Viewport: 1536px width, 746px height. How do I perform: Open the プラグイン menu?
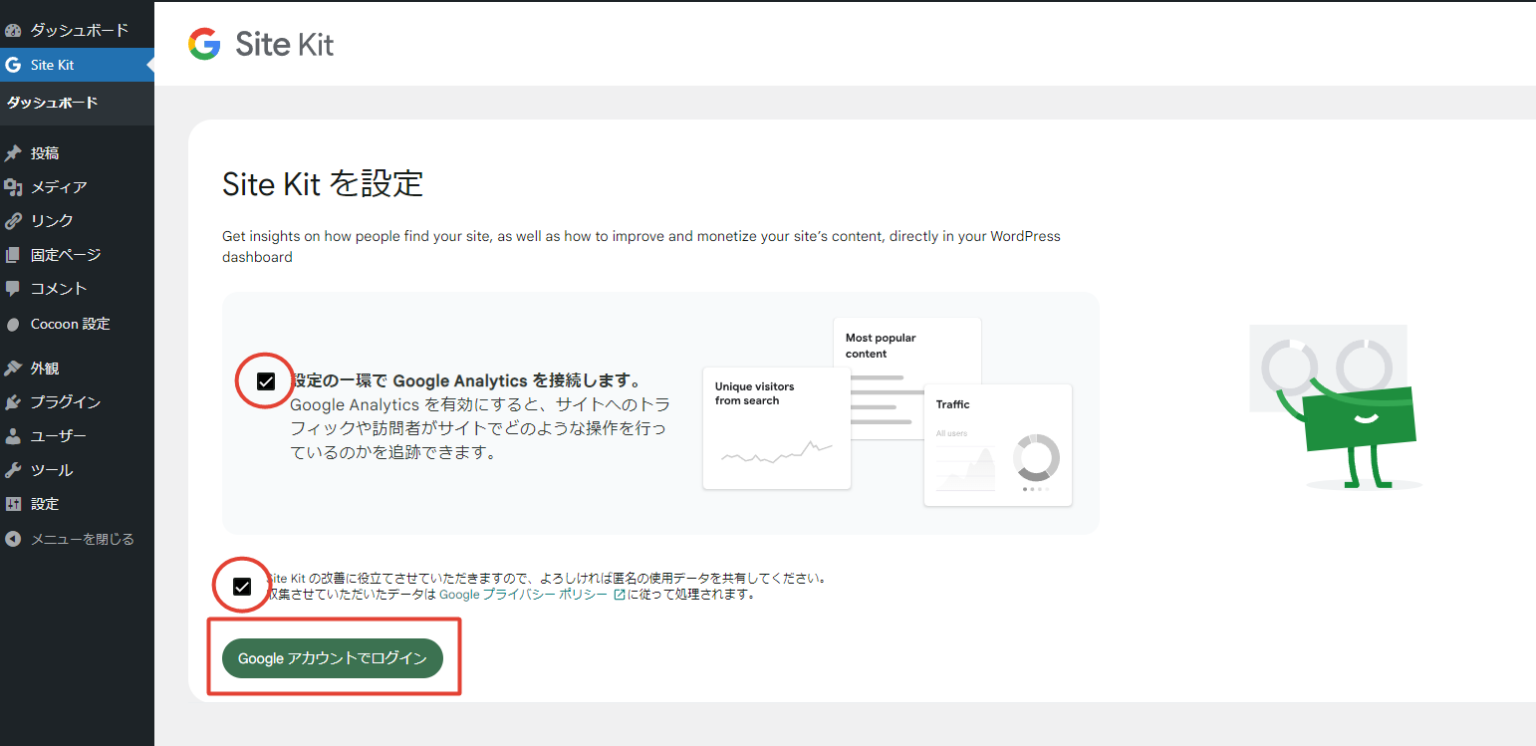pyautogui.click(x=77, y=402)
